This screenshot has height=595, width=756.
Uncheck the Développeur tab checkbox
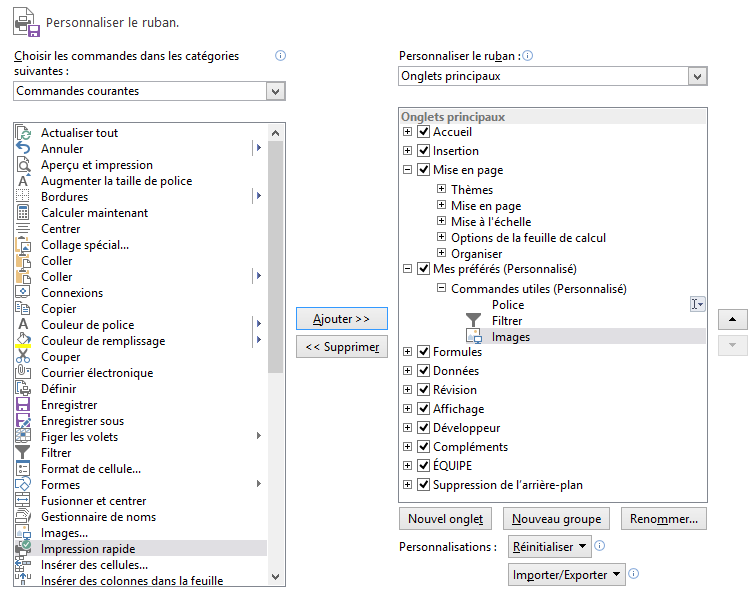pyautogui.click(x=424, y=428)
